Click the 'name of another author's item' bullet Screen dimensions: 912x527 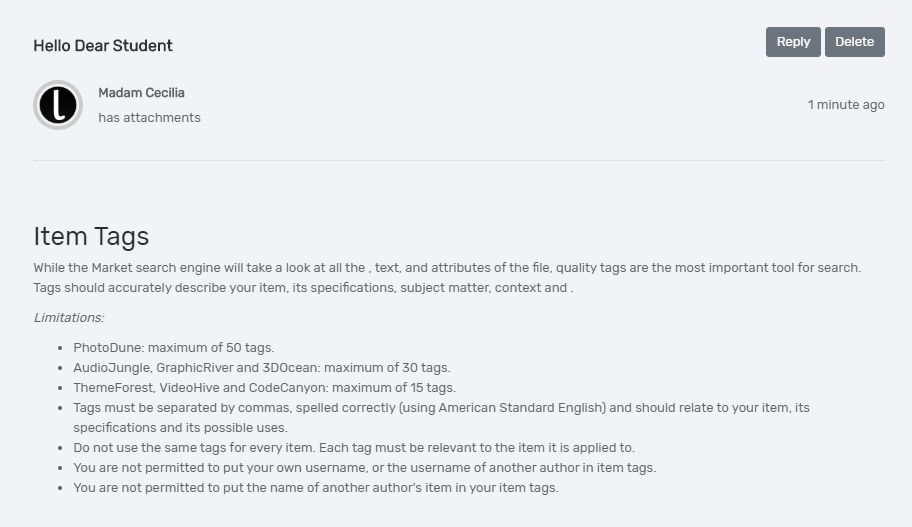[315, 488]
